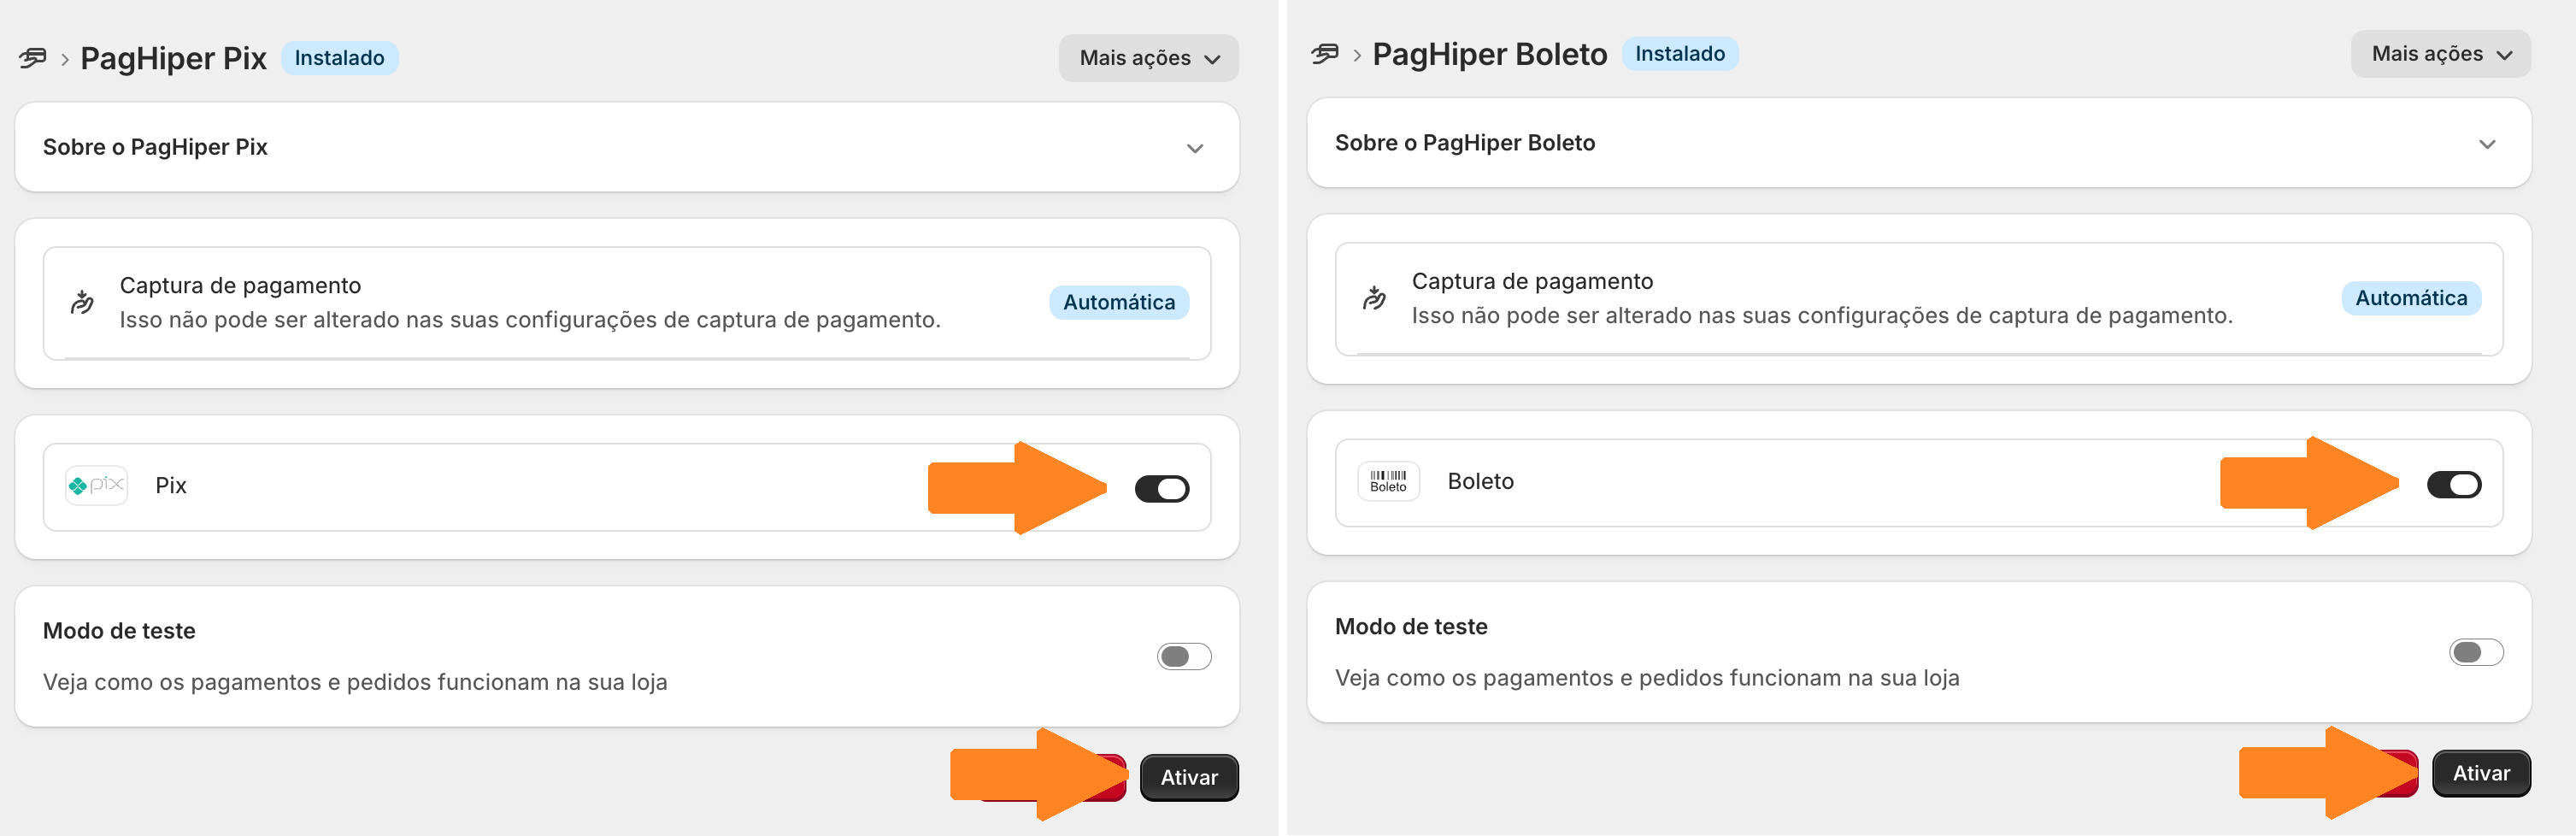The width and height of the screenshot is (2576, 836).
Task: Click the Sobre o PagHiper Boleto heading text
Action: tap(1465, 143)
